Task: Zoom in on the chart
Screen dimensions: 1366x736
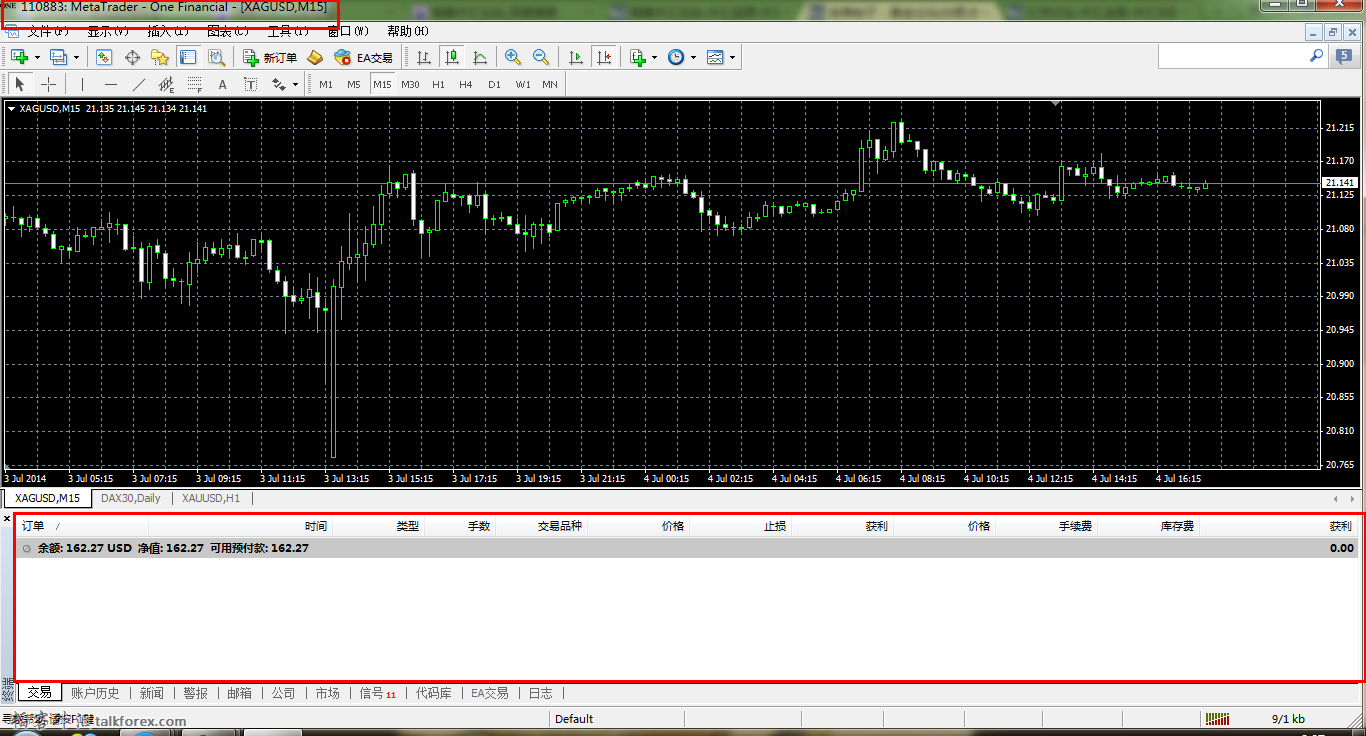Action: [513, 57]
